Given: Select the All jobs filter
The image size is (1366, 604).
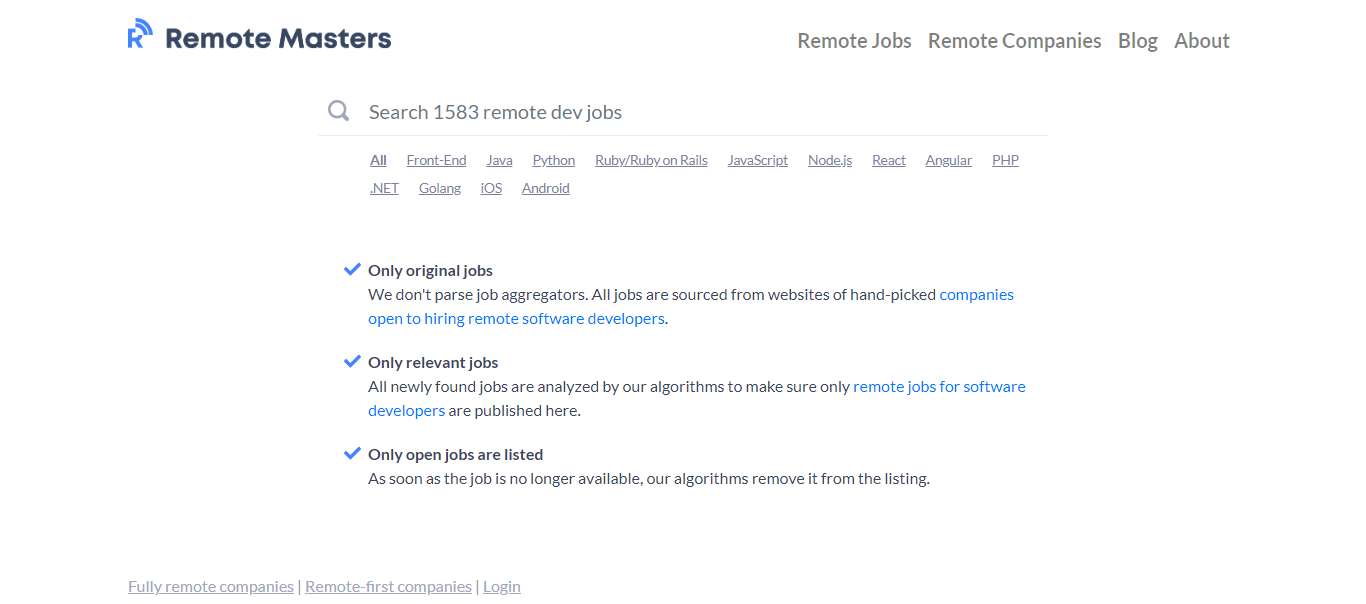Looking at the screenshot, I should point(378,160).
